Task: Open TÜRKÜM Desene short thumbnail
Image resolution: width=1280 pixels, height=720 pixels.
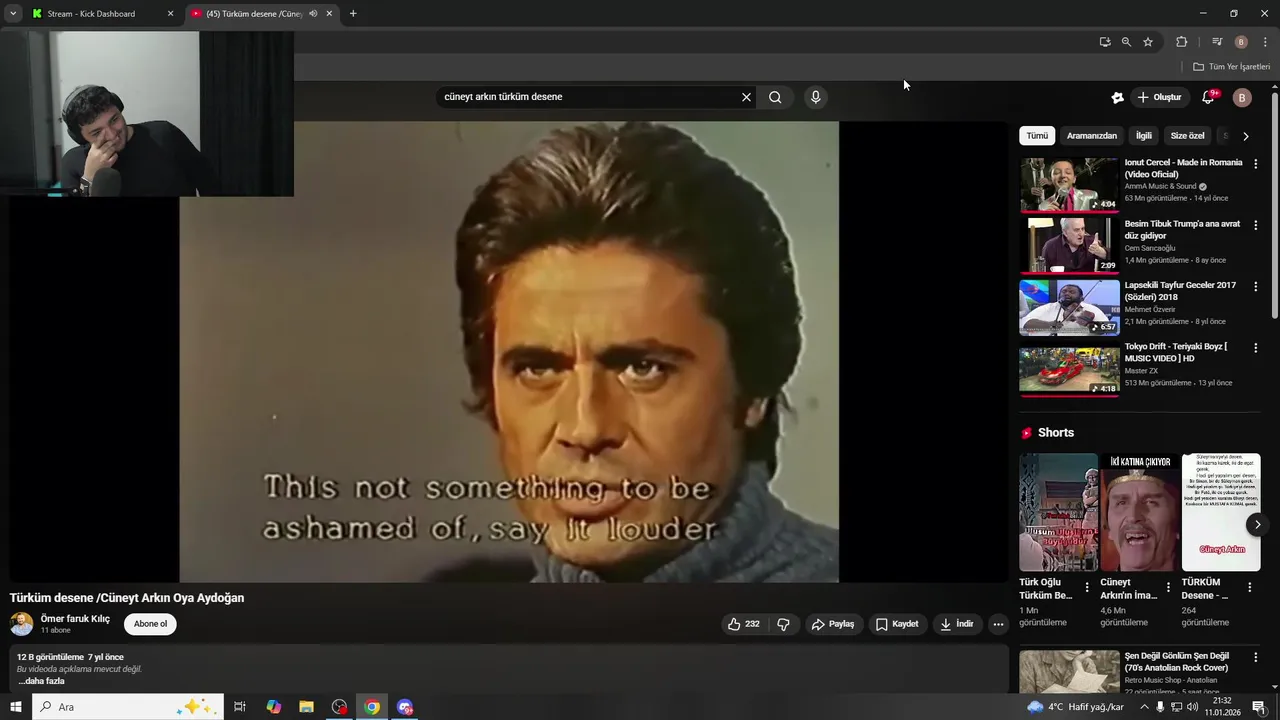Action: coord(1221,512)
